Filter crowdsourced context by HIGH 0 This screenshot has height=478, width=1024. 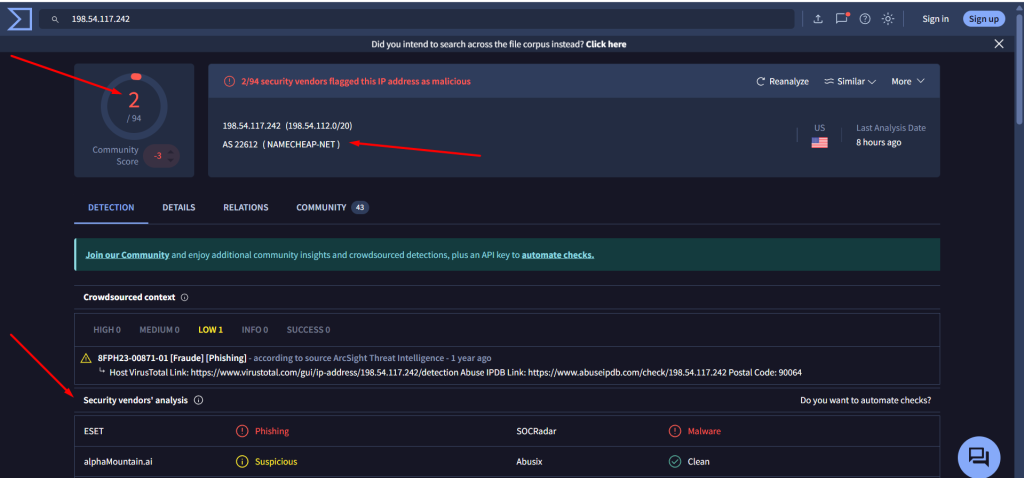click(107, 330)
